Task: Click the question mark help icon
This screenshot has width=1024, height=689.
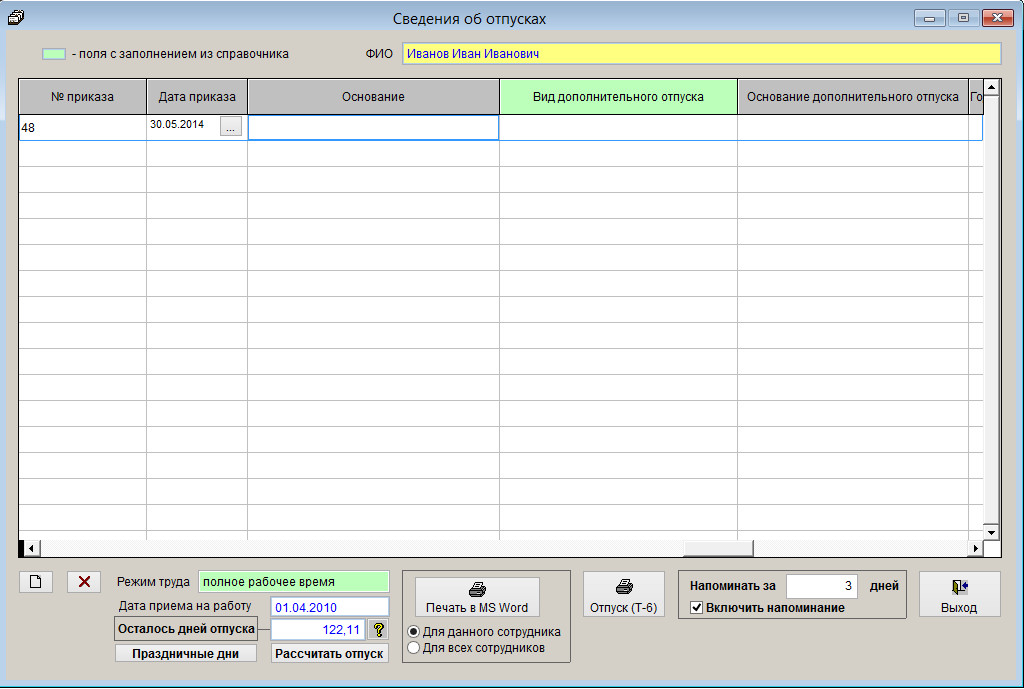Action: [378, 629]
